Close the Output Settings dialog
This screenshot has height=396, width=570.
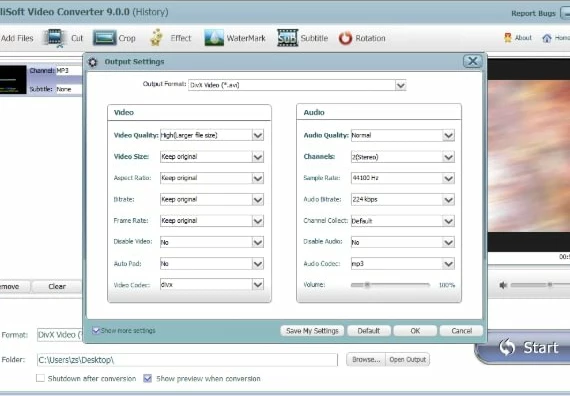473,61
